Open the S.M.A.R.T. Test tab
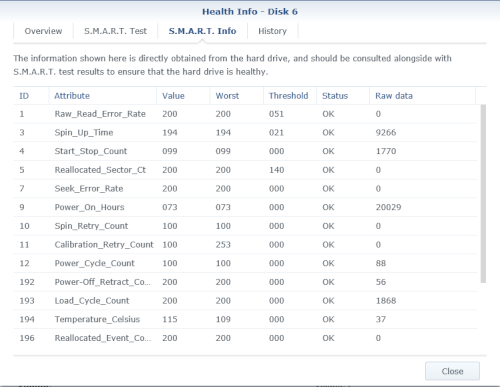The width and height of the screenshot is (500, 387). pos(115,31)
